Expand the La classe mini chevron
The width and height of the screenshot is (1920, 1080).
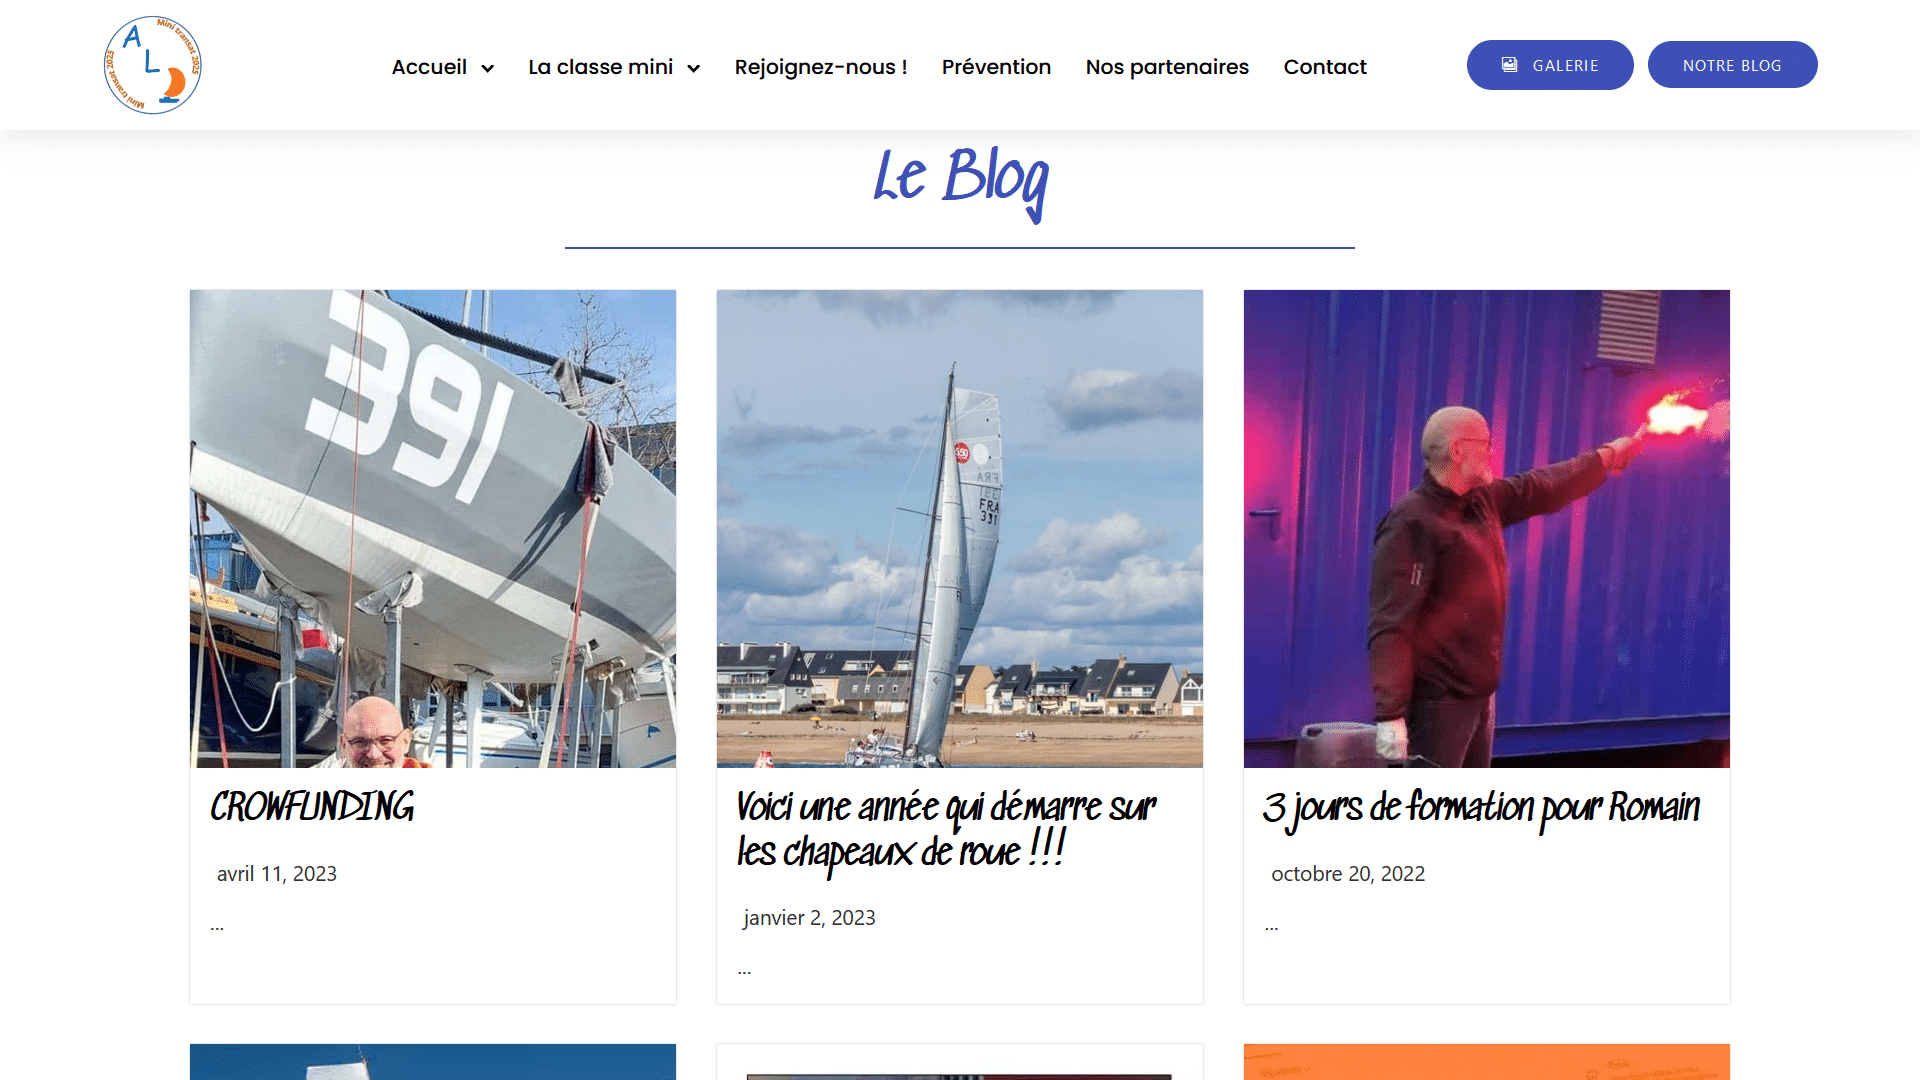click(694, 68)
